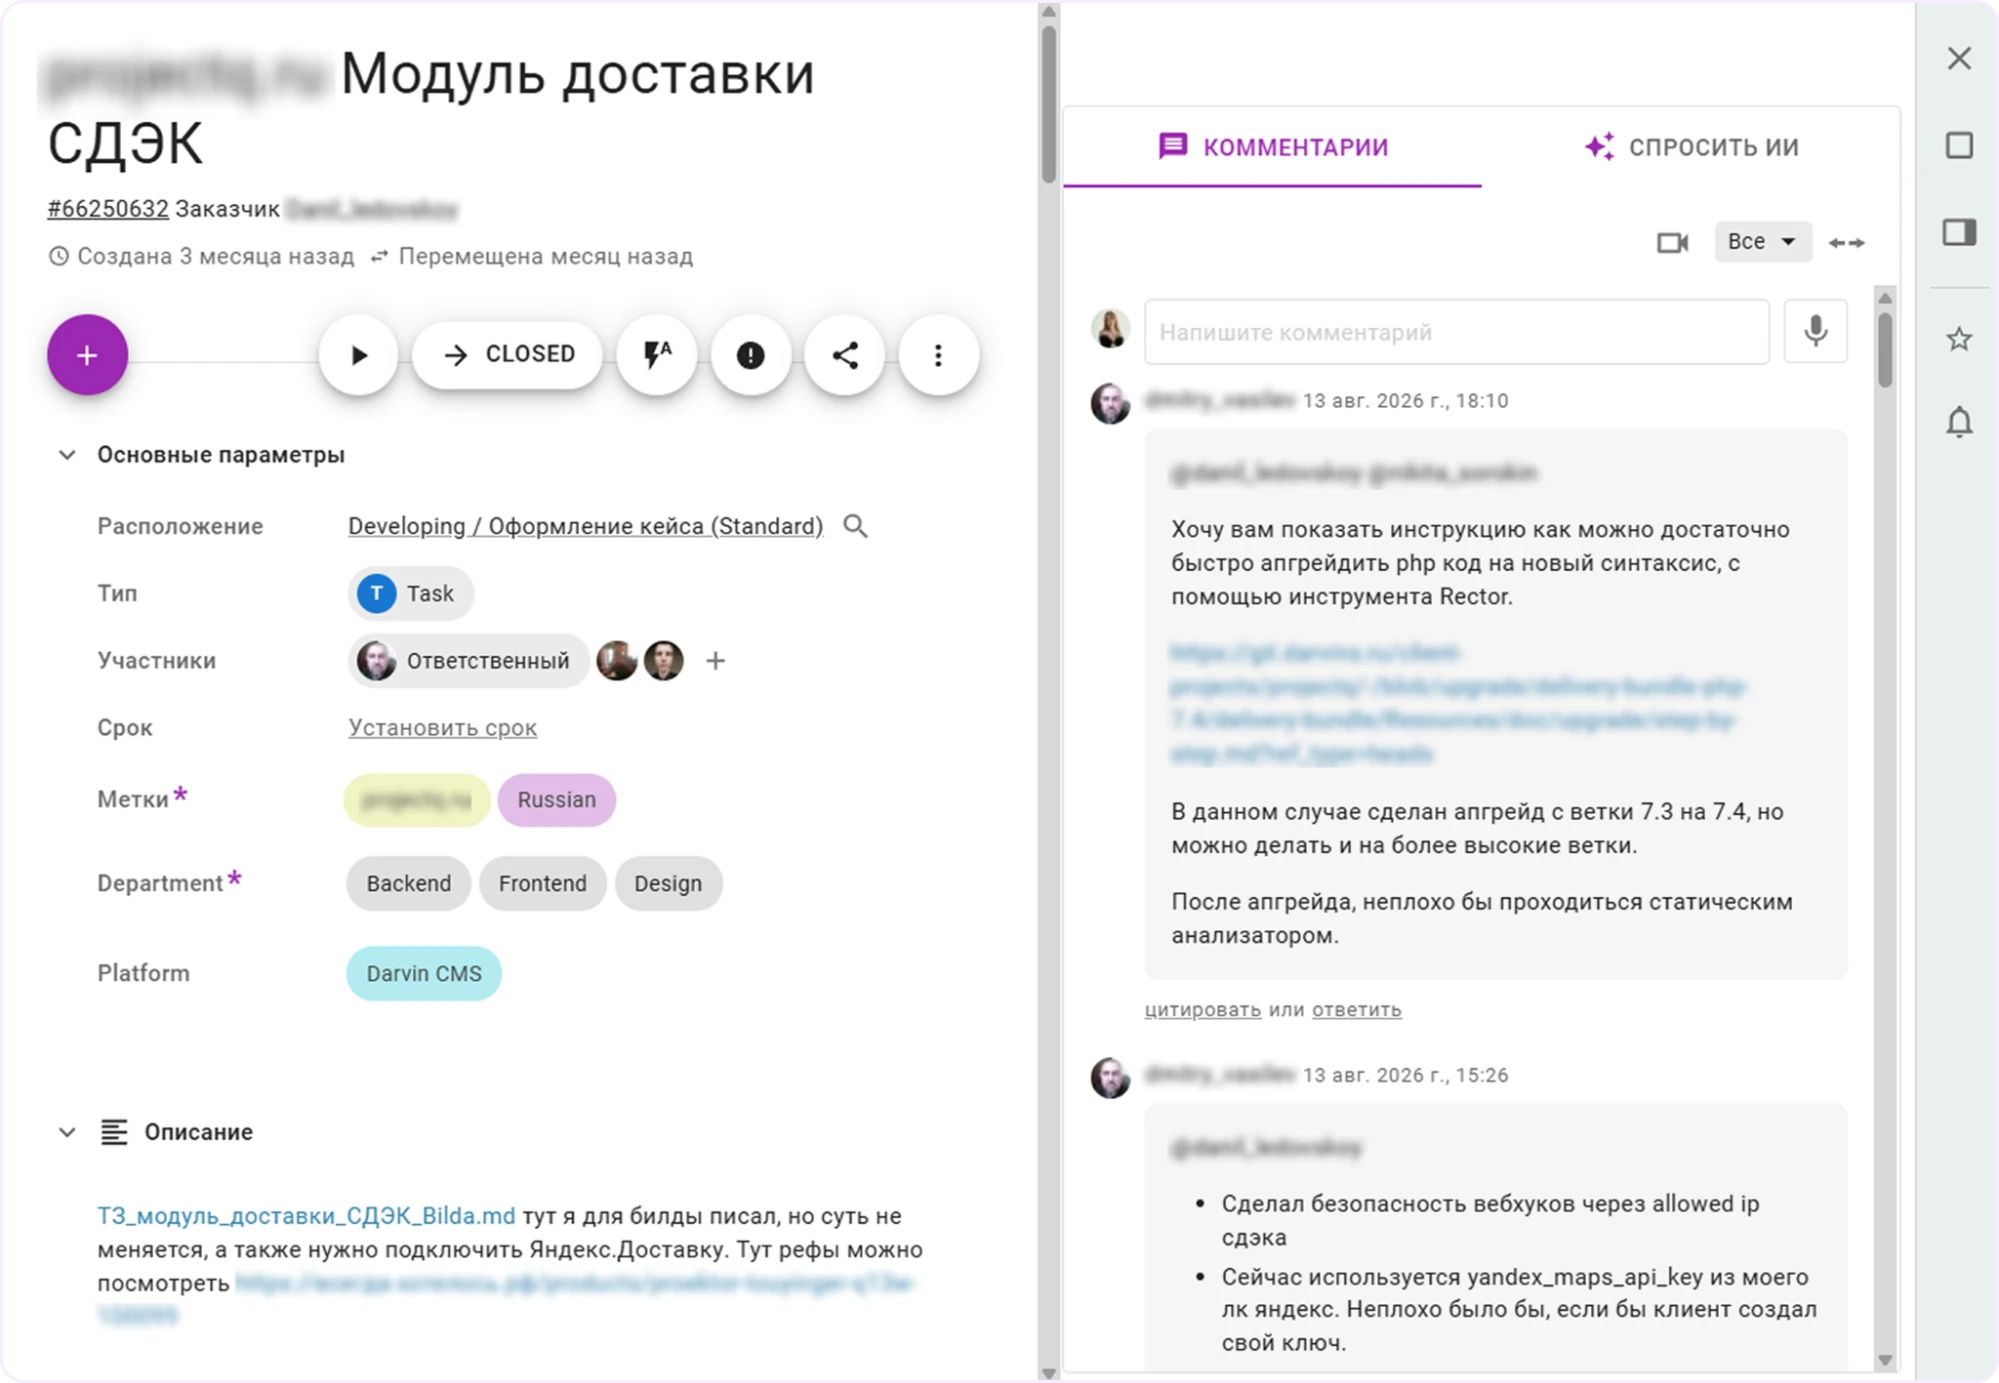
Task: Click the Backend department chip
Action: pyautogui.click(x=408, y=884)
